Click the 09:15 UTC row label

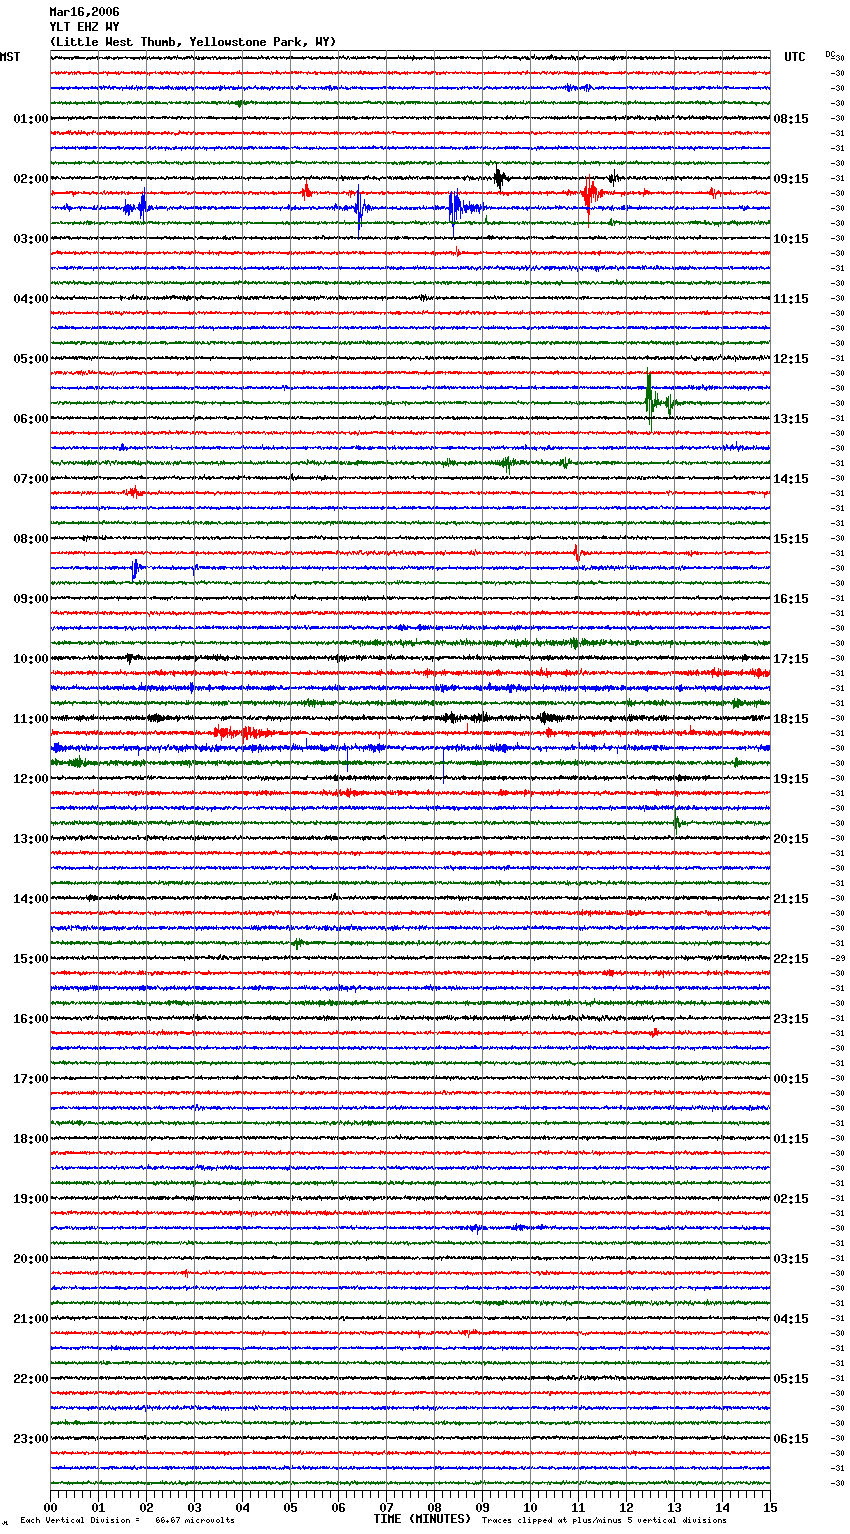pos(791,179)
